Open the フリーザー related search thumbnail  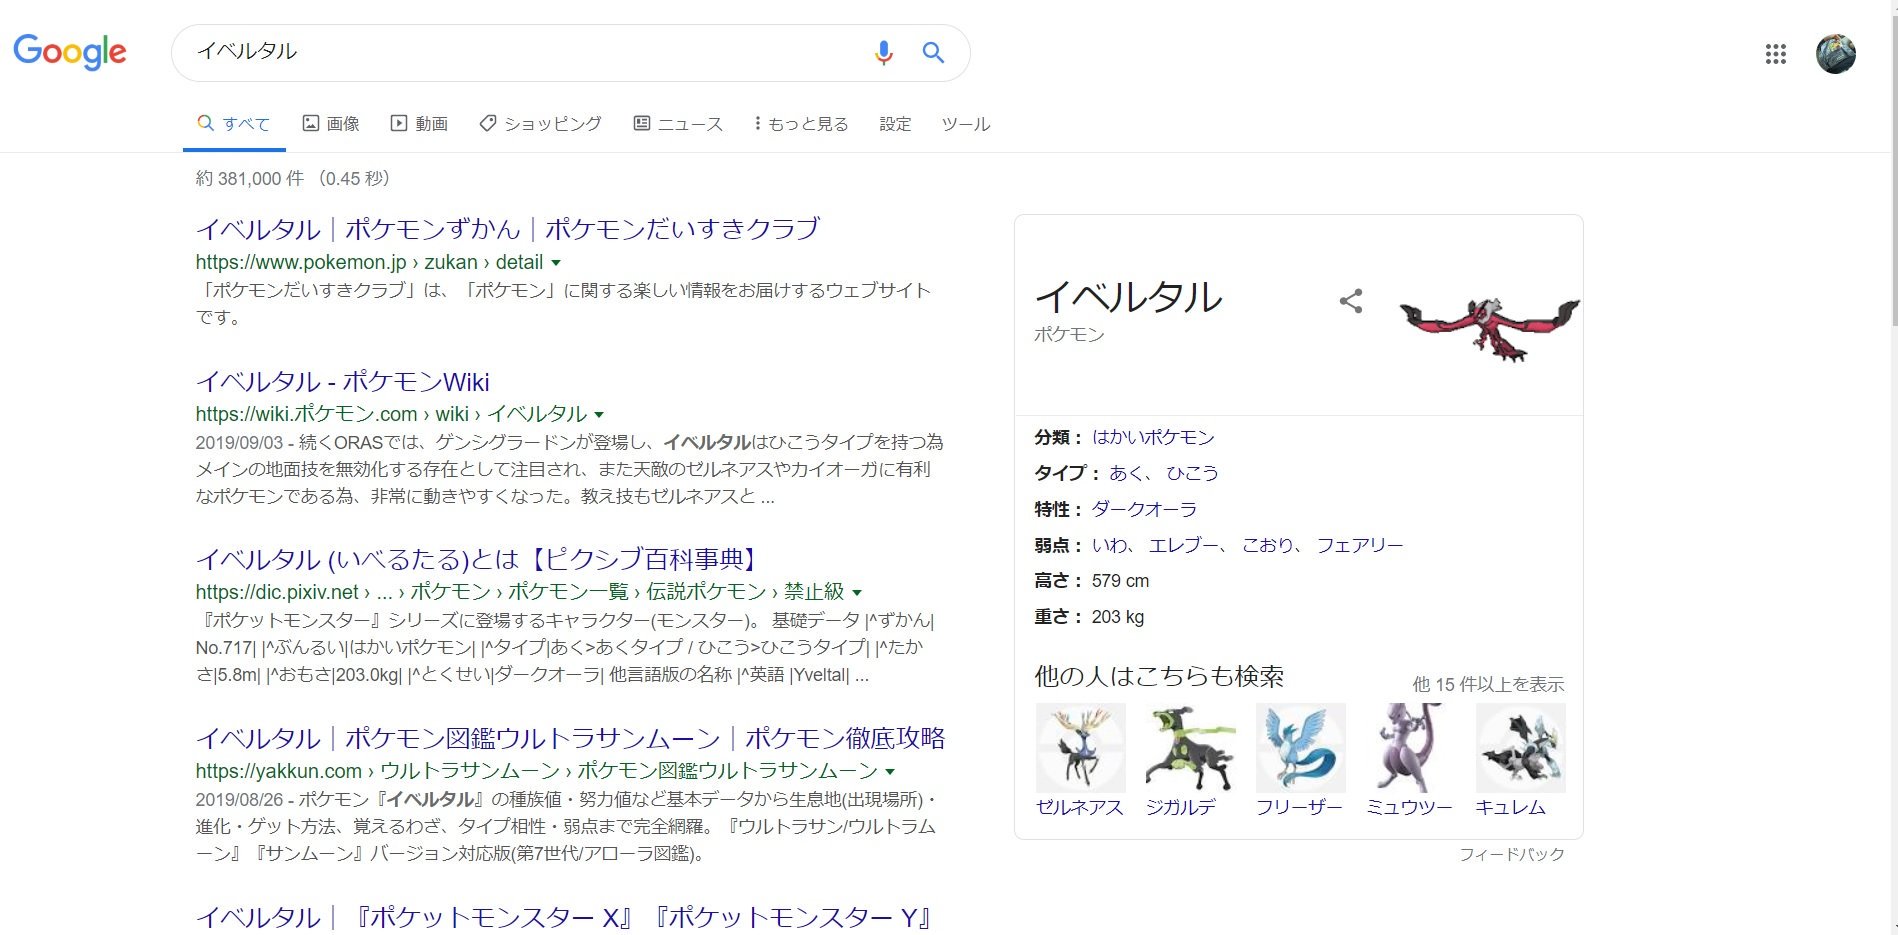1301,748
